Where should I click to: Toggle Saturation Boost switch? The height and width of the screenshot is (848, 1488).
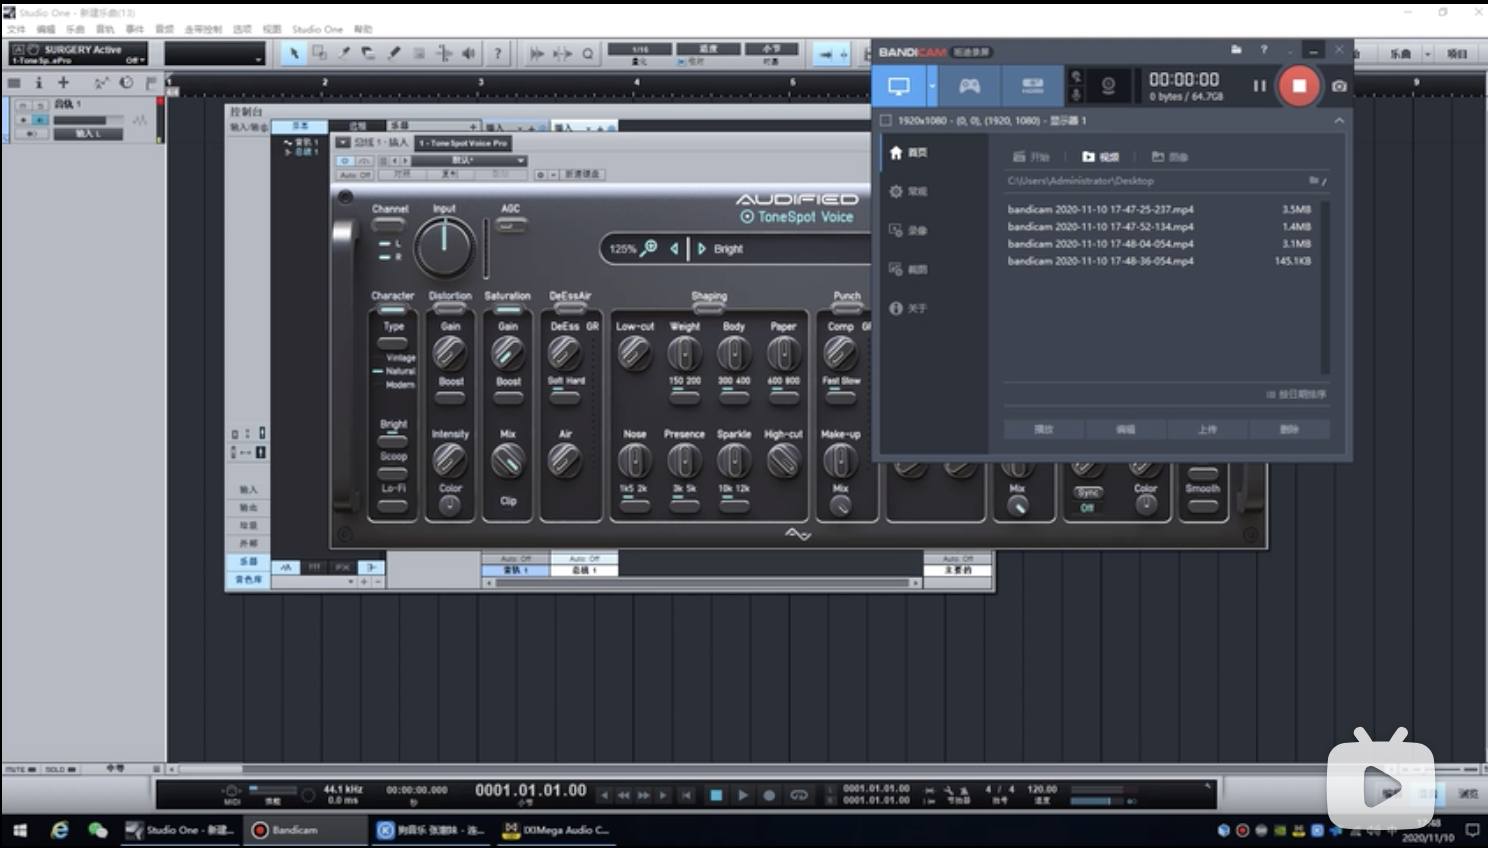click(508, 397)
